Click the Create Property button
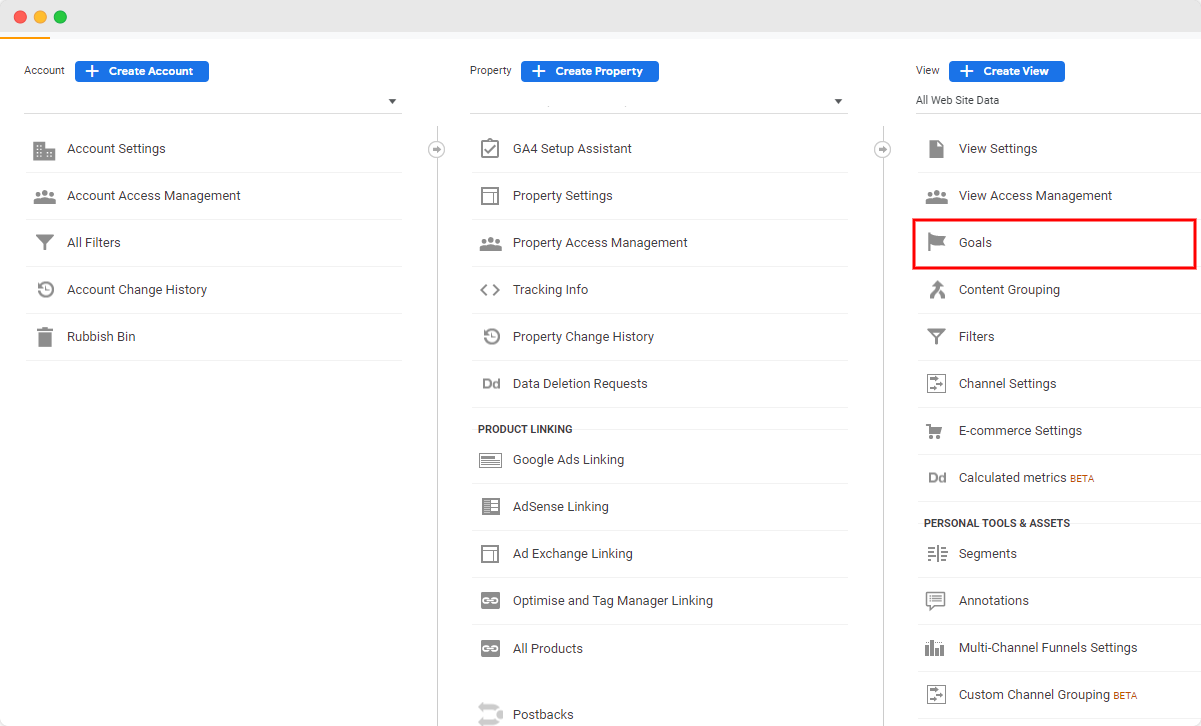1201x726 pixels. [x=589, y=71]
